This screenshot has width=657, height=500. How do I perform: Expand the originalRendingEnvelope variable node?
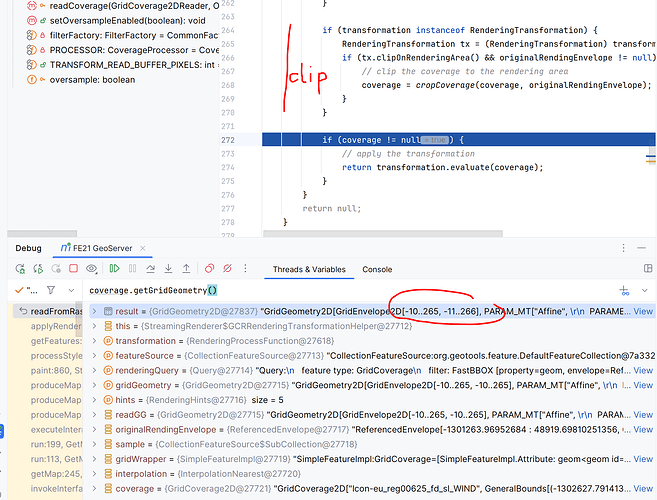[95, 430]
